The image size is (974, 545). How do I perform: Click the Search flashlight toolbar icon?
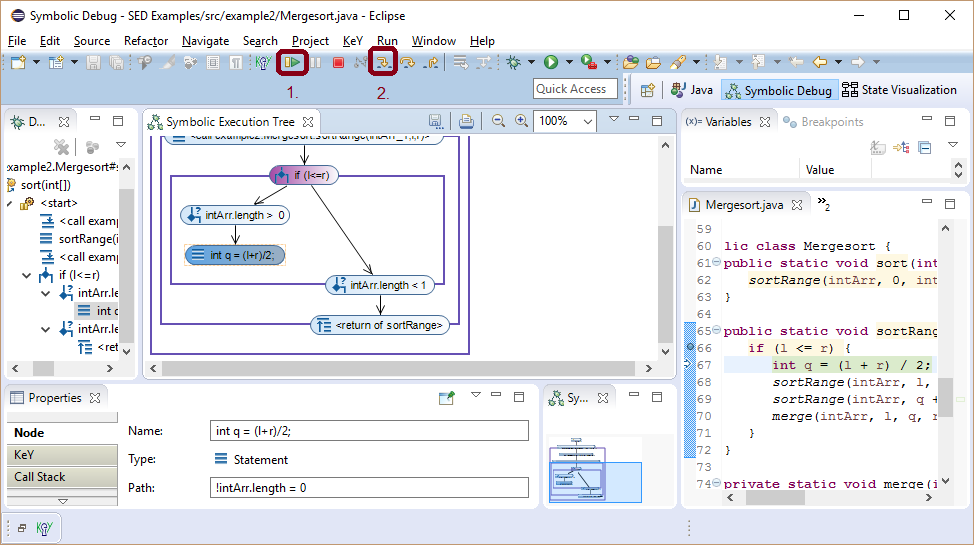coord(677,62)
